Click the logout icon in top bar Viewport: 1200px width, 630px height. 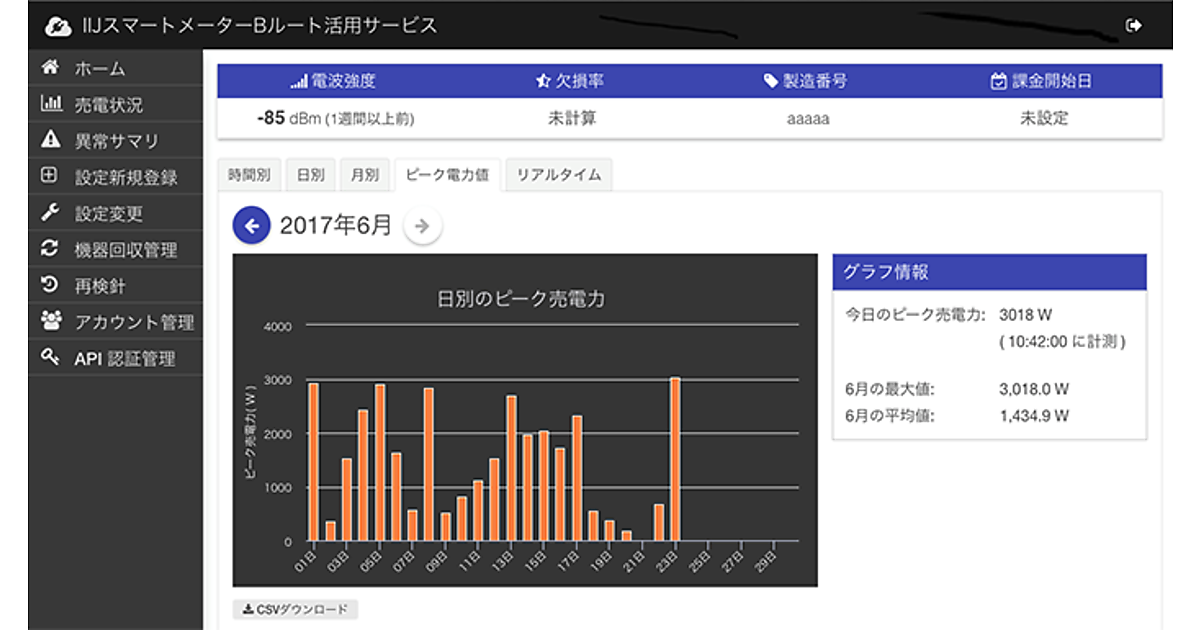(x=1133, y=26)
